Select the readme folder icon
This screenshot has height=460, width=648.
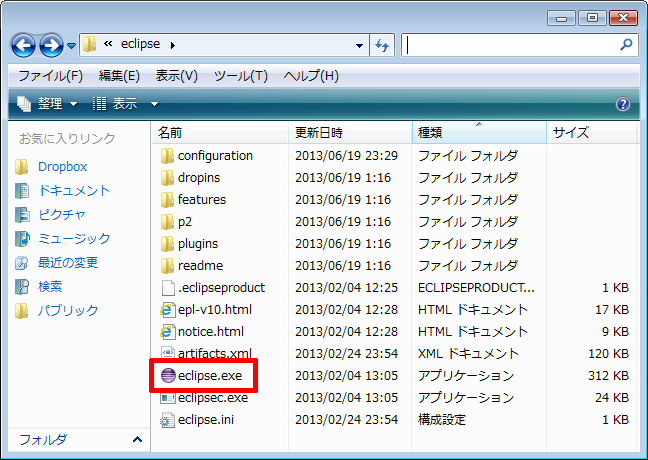pyautogui.click(x=167, y=266)
